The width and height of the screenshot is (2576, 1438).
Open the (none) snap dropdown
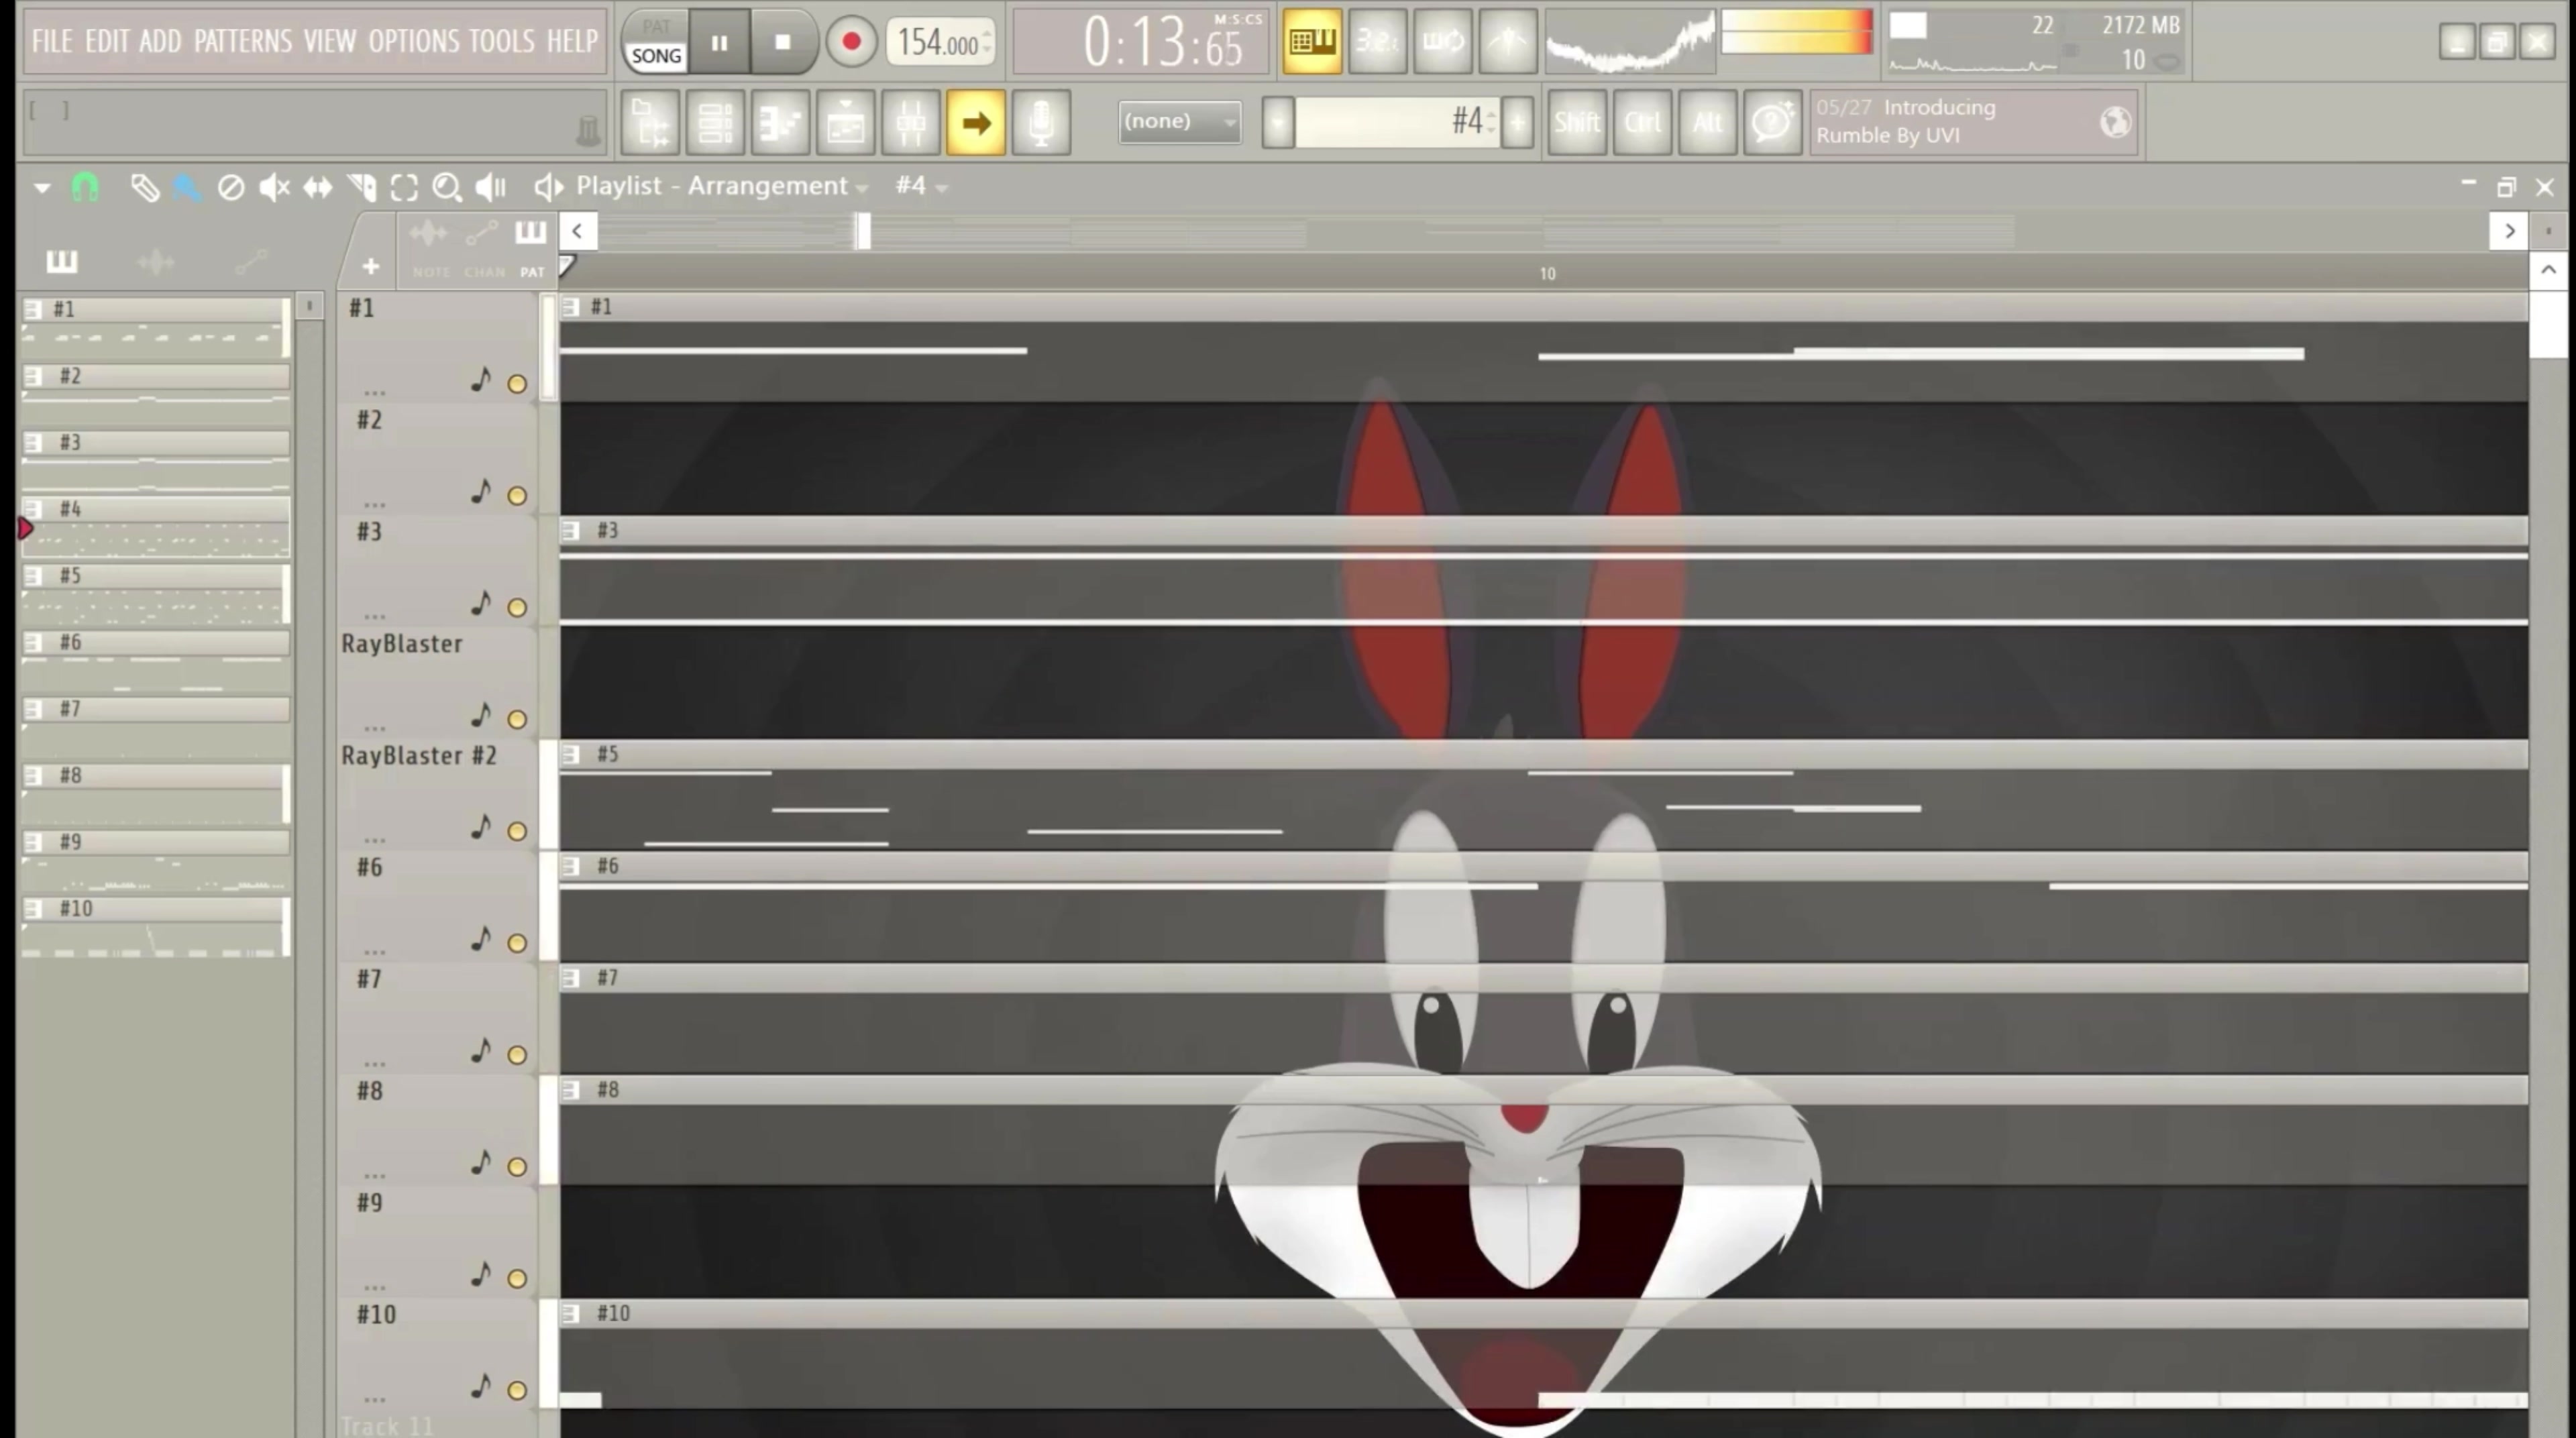1180,122
